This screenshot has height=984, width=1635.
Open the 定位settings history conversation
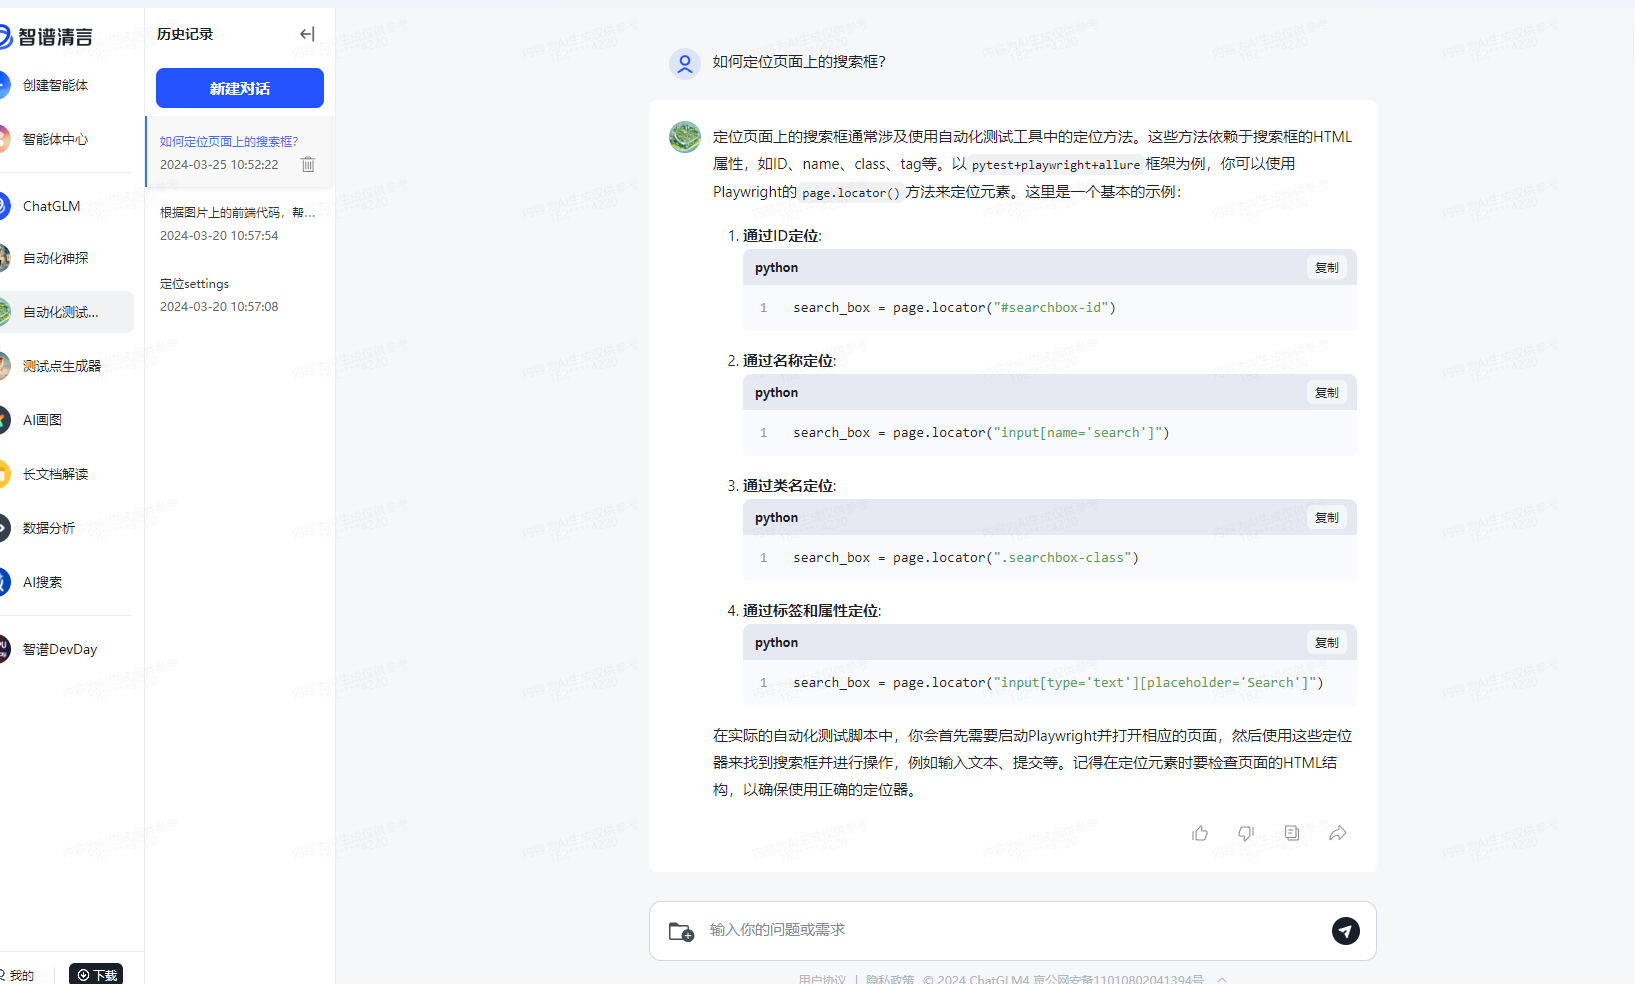pos(238,295)
